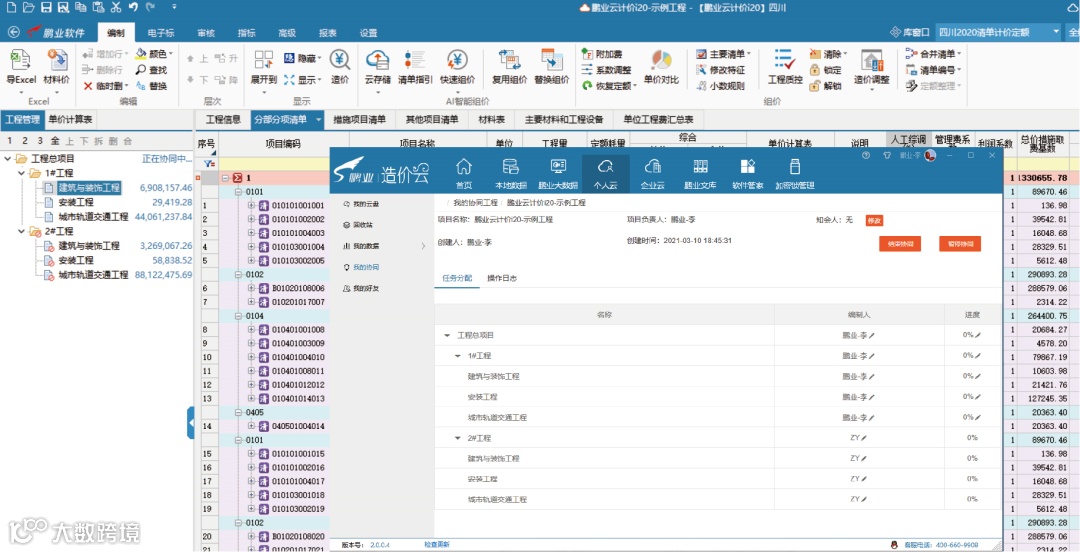Open 鹏业大数据 in 造价云 window
Screen dimensions: 1080x552
pyautogui.click(x=558, y=174)
